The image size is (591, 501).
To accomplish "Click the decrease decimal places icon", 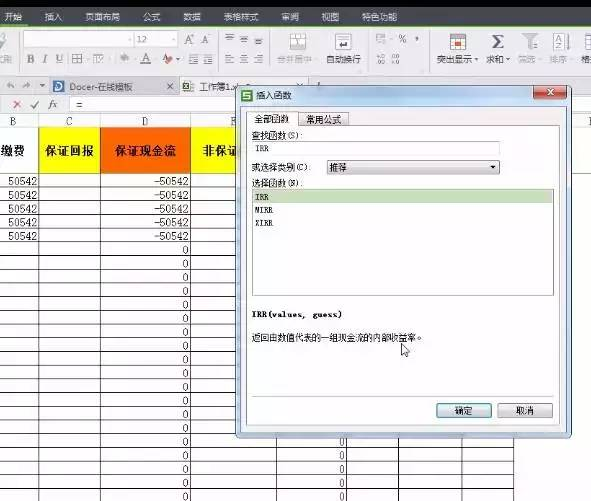I will [x=395, y=58].
